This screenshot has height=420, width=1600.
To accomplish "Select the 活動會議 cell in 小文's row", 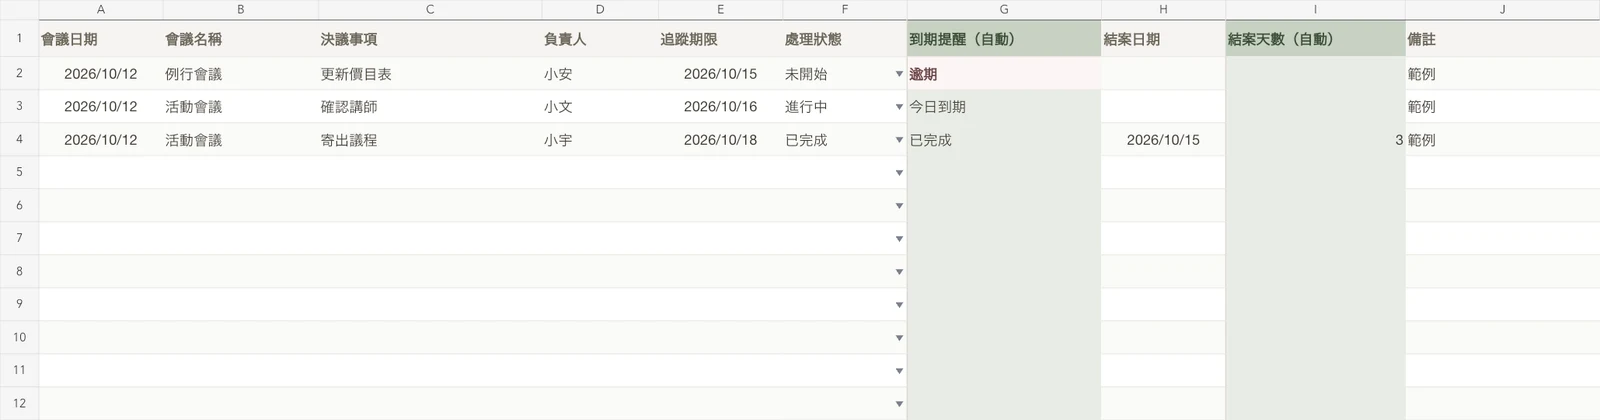I will [241, 107].
